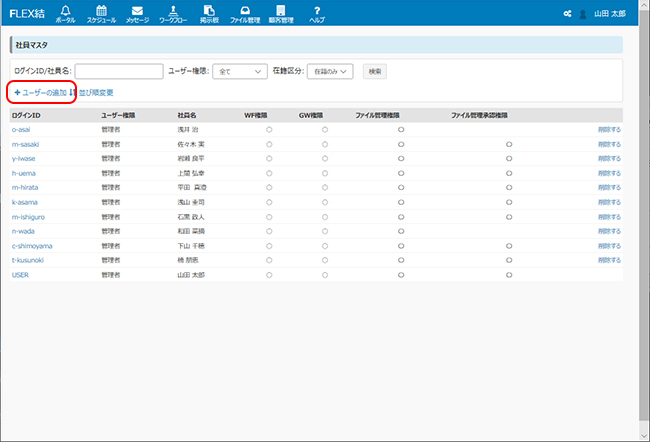Screen dimensions: 650x442
Task: Click 削除する in the c-shimoyama row
Action: click(x=609, y=246)
